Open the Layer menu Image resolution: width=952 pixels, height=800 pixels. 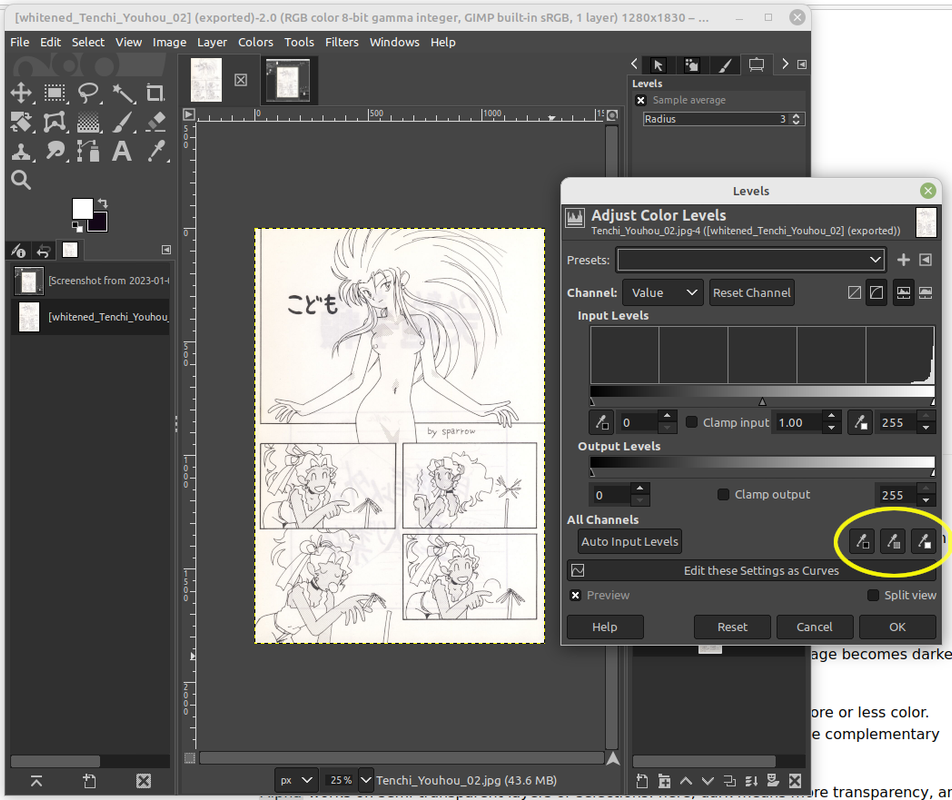pyautogui.click(x=212, y=42)
